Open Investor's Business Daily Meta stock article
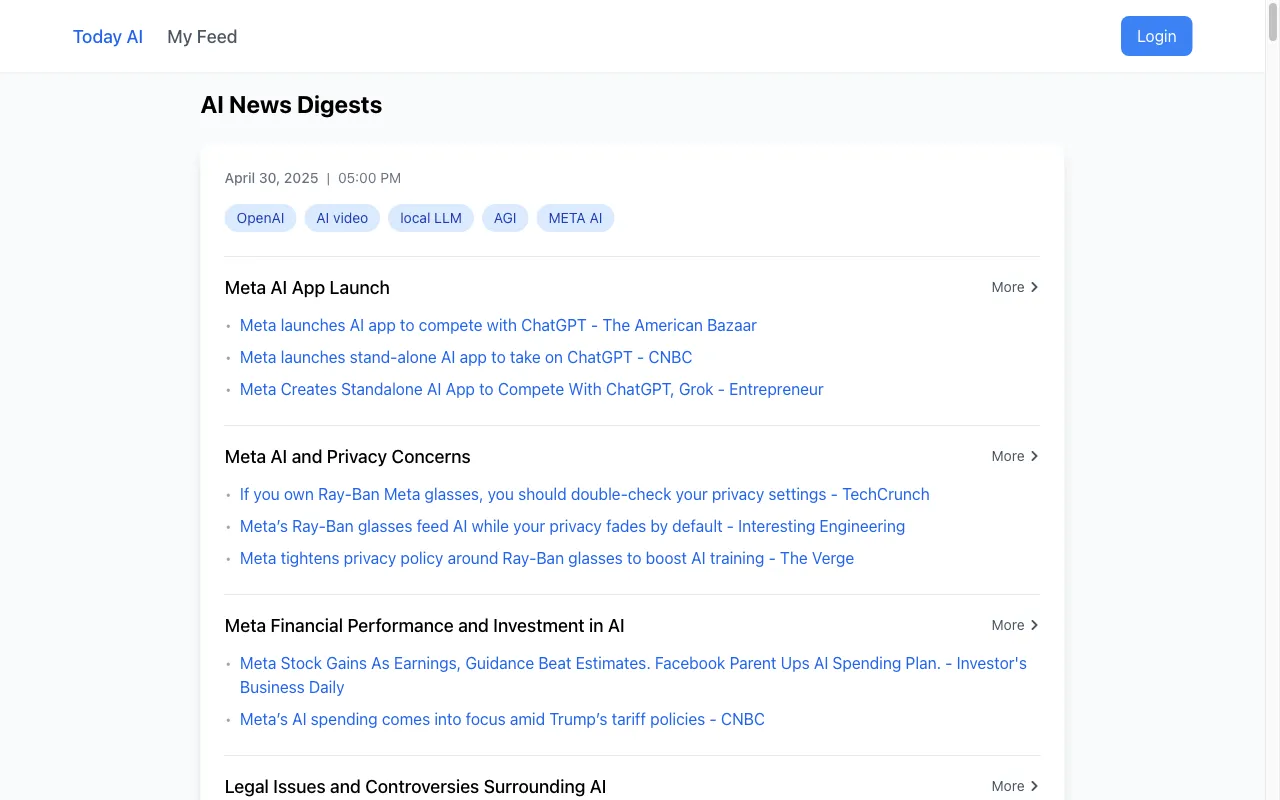Screen dimensions: 1280x800 pos(633,675)
